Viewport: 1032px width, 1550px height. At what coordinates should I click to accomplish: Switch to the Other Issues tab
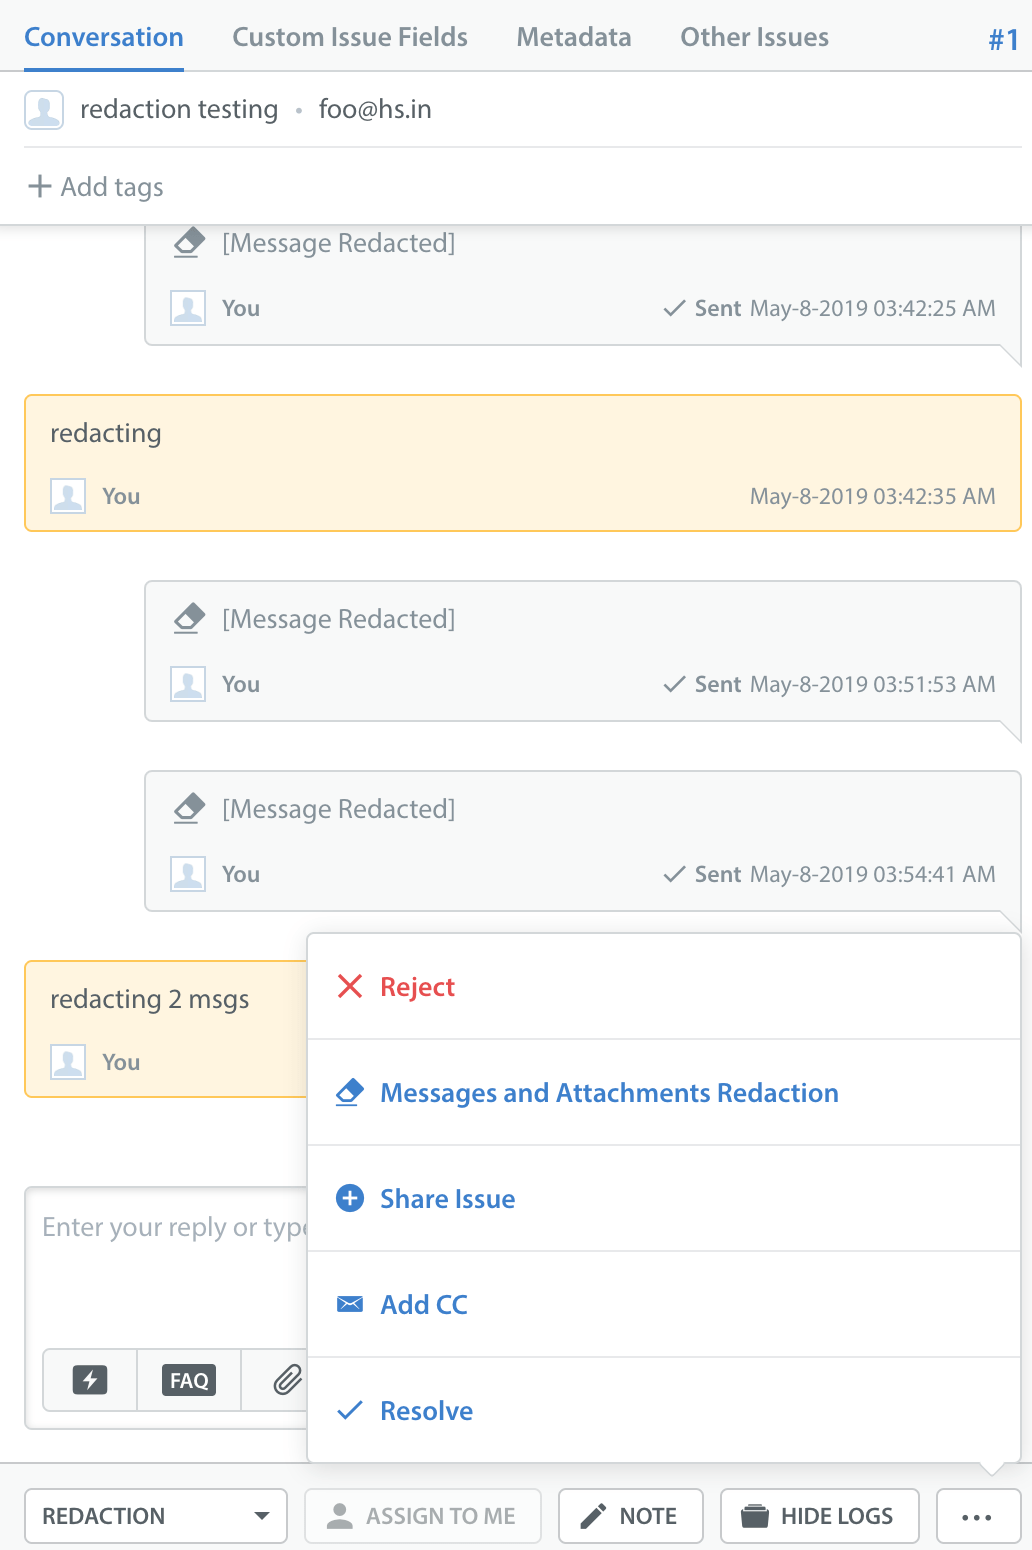click(x=754, y=37)
